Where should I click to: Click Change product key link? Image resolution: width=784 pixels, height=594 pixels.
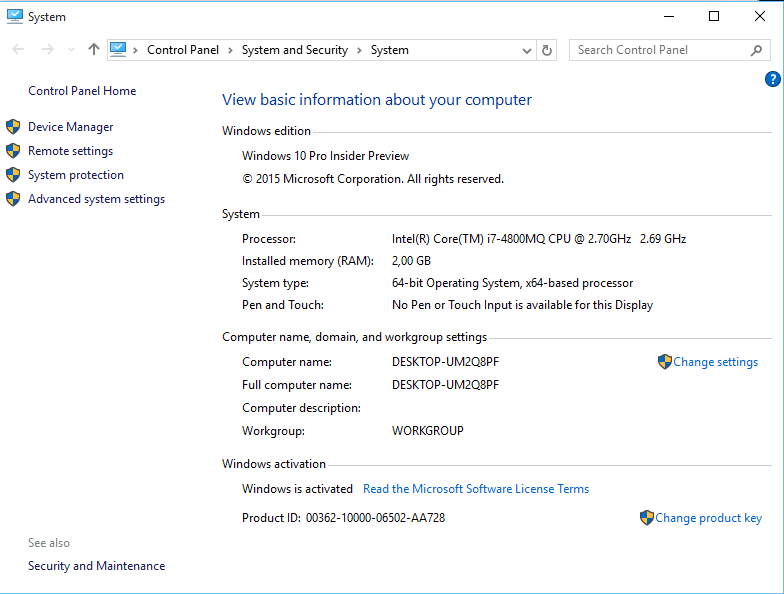pyautogui.click(x=708, y=518)
